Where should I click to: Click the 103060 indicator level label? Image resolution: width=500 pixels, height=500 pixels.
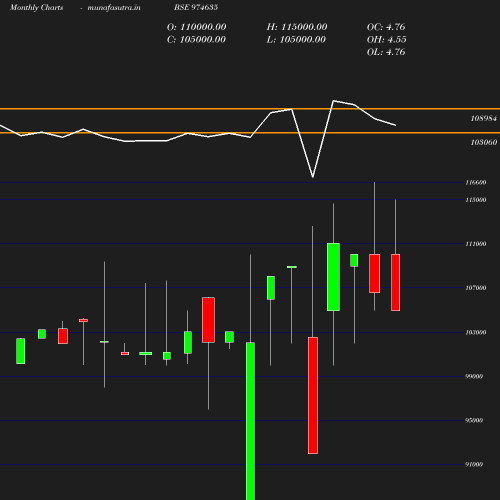[x=484, y=142]
